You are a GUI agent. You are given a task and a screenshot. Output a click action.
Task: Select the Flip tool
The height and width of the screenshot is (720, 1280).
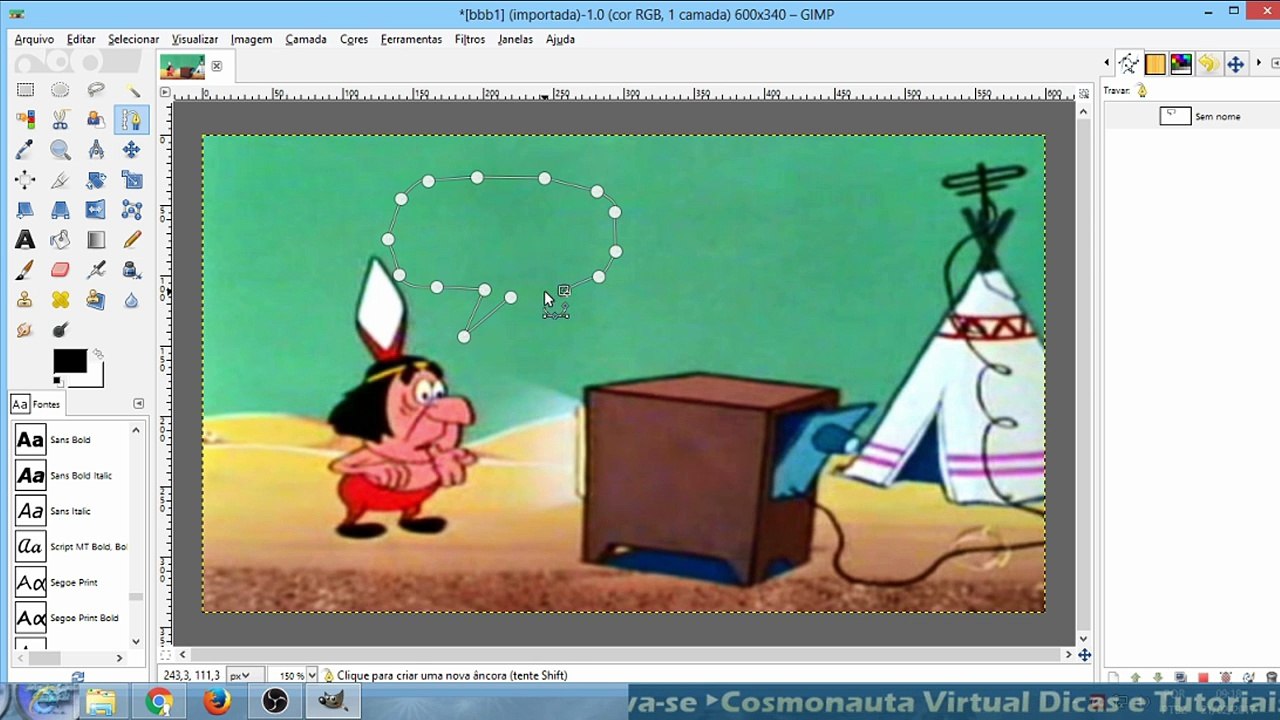point(96,210)
